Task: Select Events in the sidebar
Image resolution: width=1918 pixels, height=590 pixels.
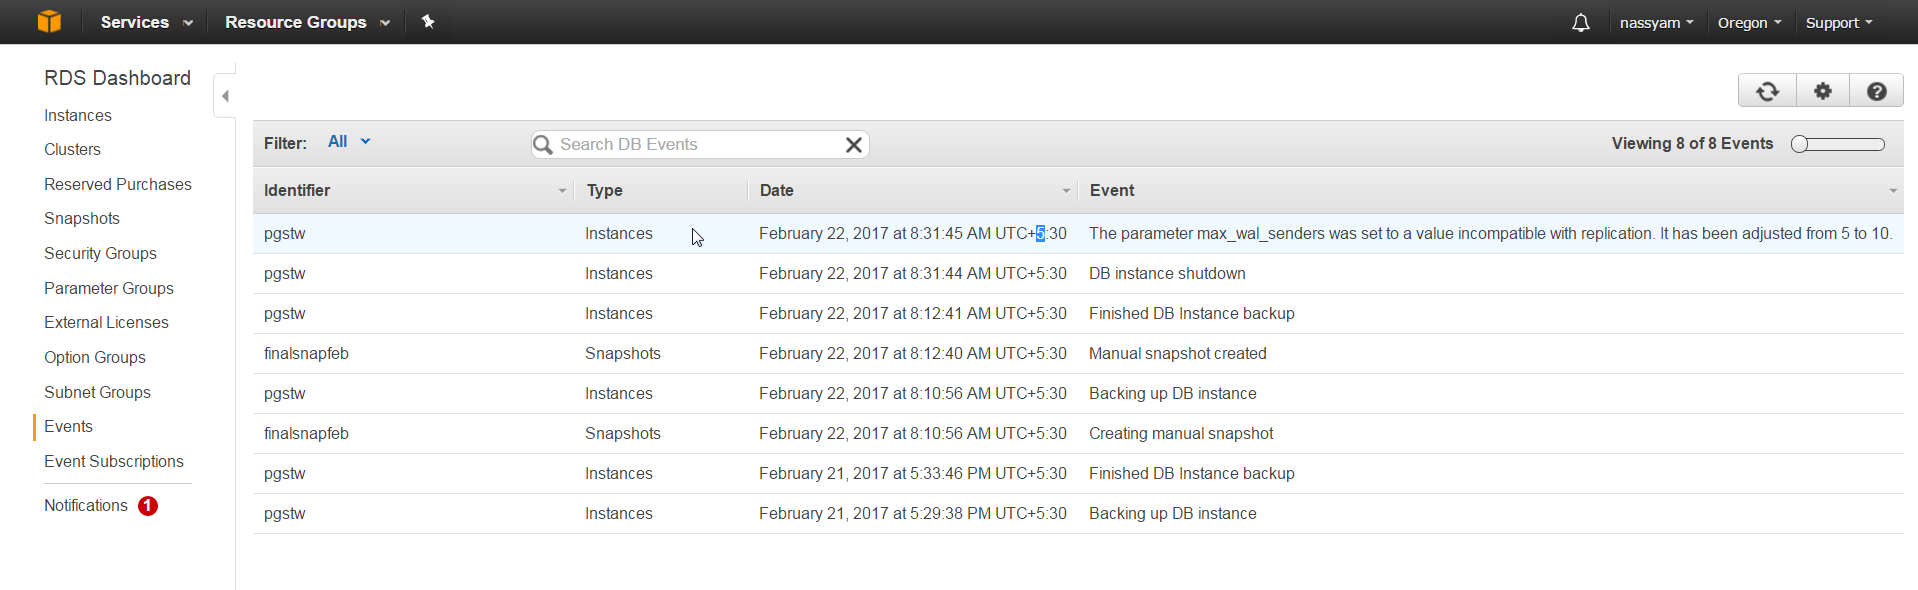Action: 68,427
